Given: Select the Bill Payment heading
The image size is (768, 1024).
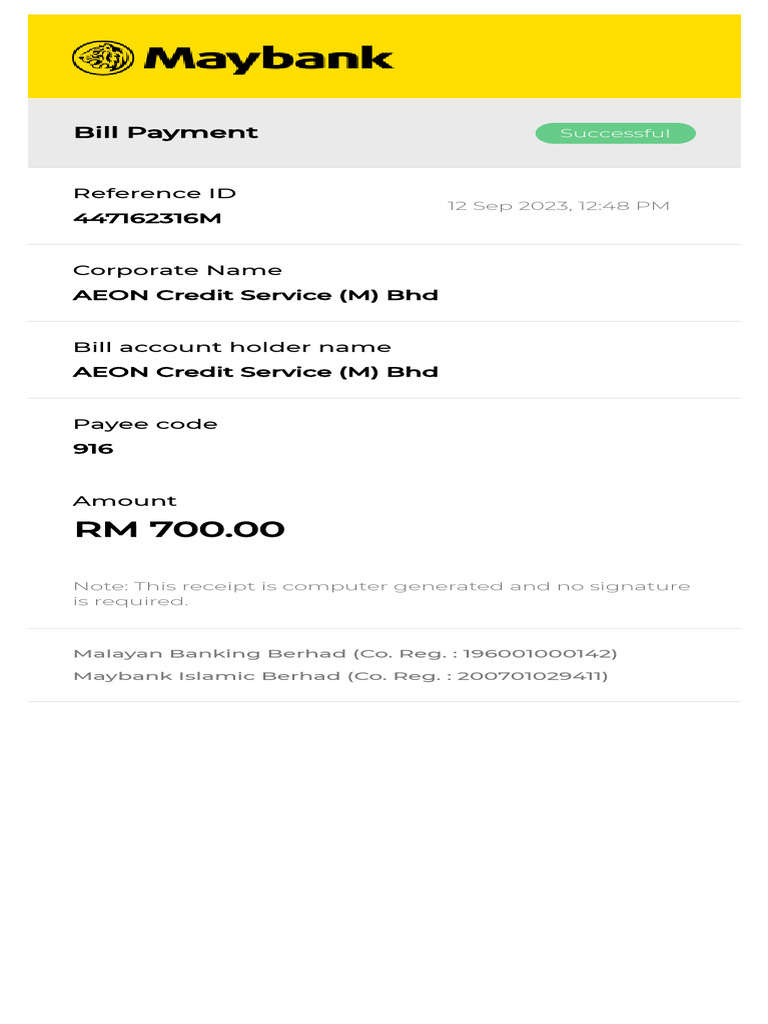Looking at the screenshot, I should [166, 133].
